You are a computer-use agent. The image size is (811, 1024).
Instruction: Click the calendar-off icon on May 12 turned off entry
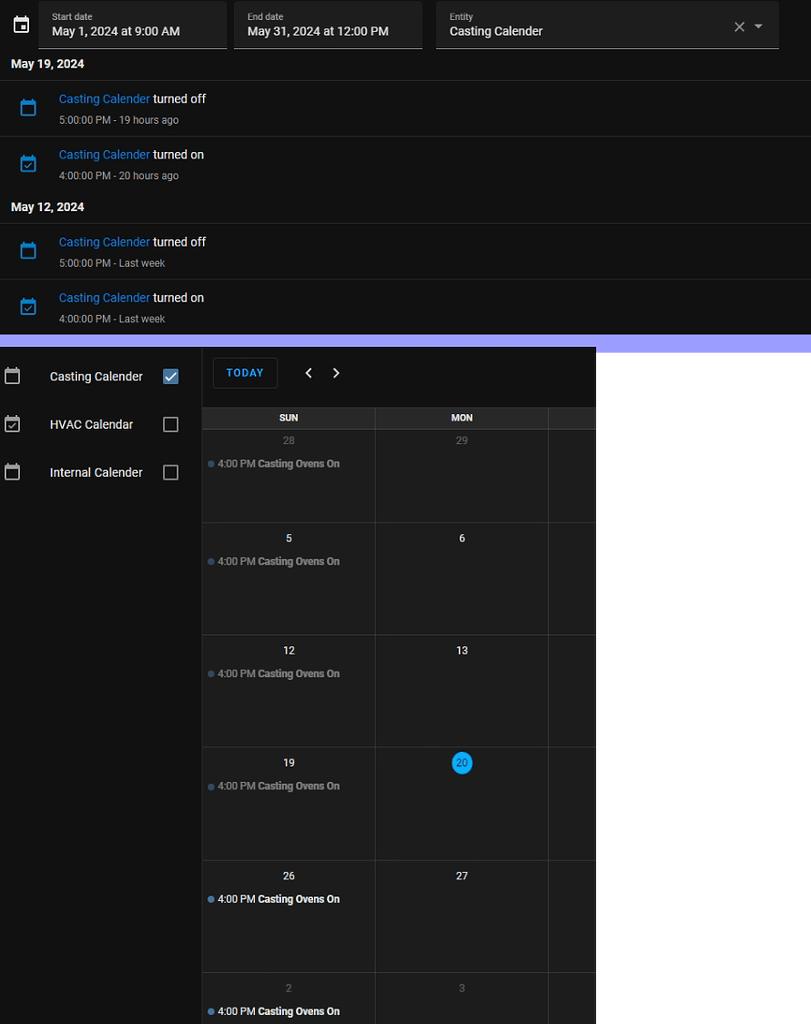[28, 250]
